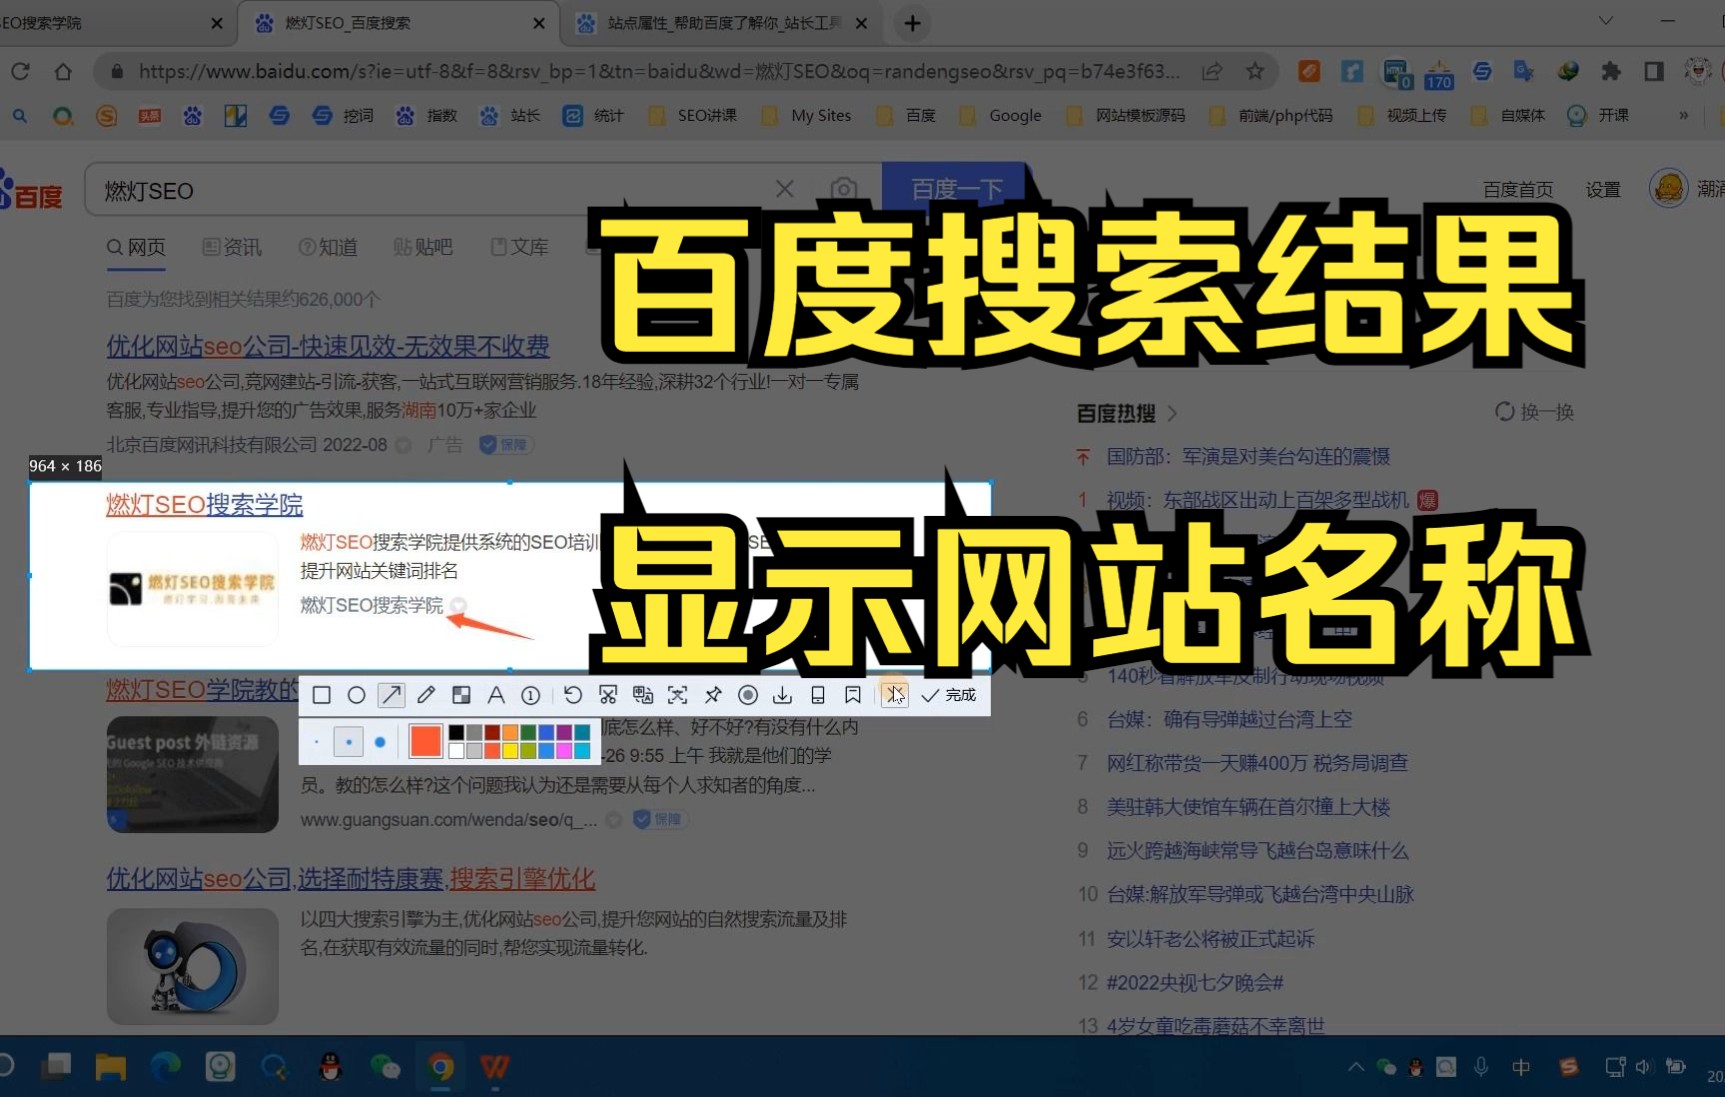The width and height of the screenshot is (1725, 1097).
Task: Pin the screenshot to screen
Action: [x=713, y=695]
